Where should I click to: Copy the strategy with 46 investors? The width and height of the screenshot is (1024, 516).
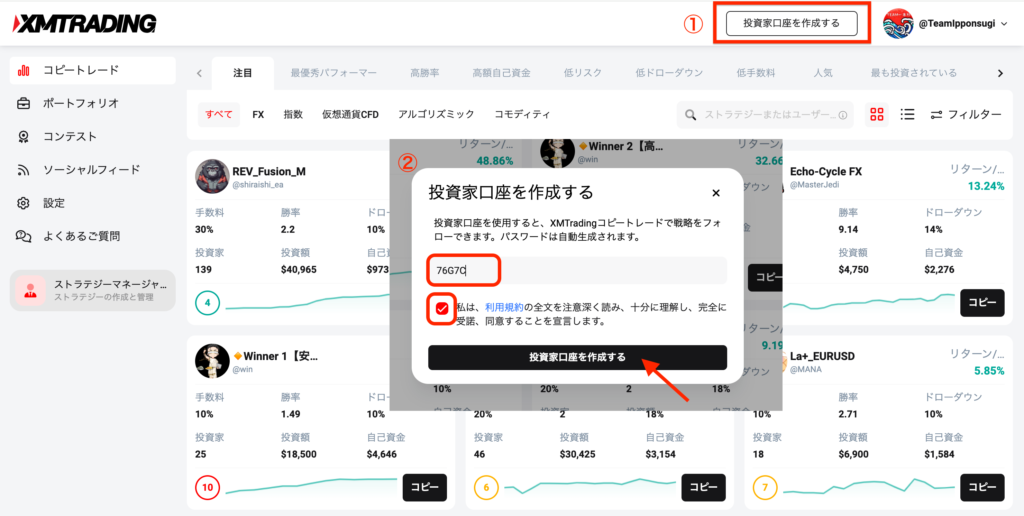click(703, 487)
